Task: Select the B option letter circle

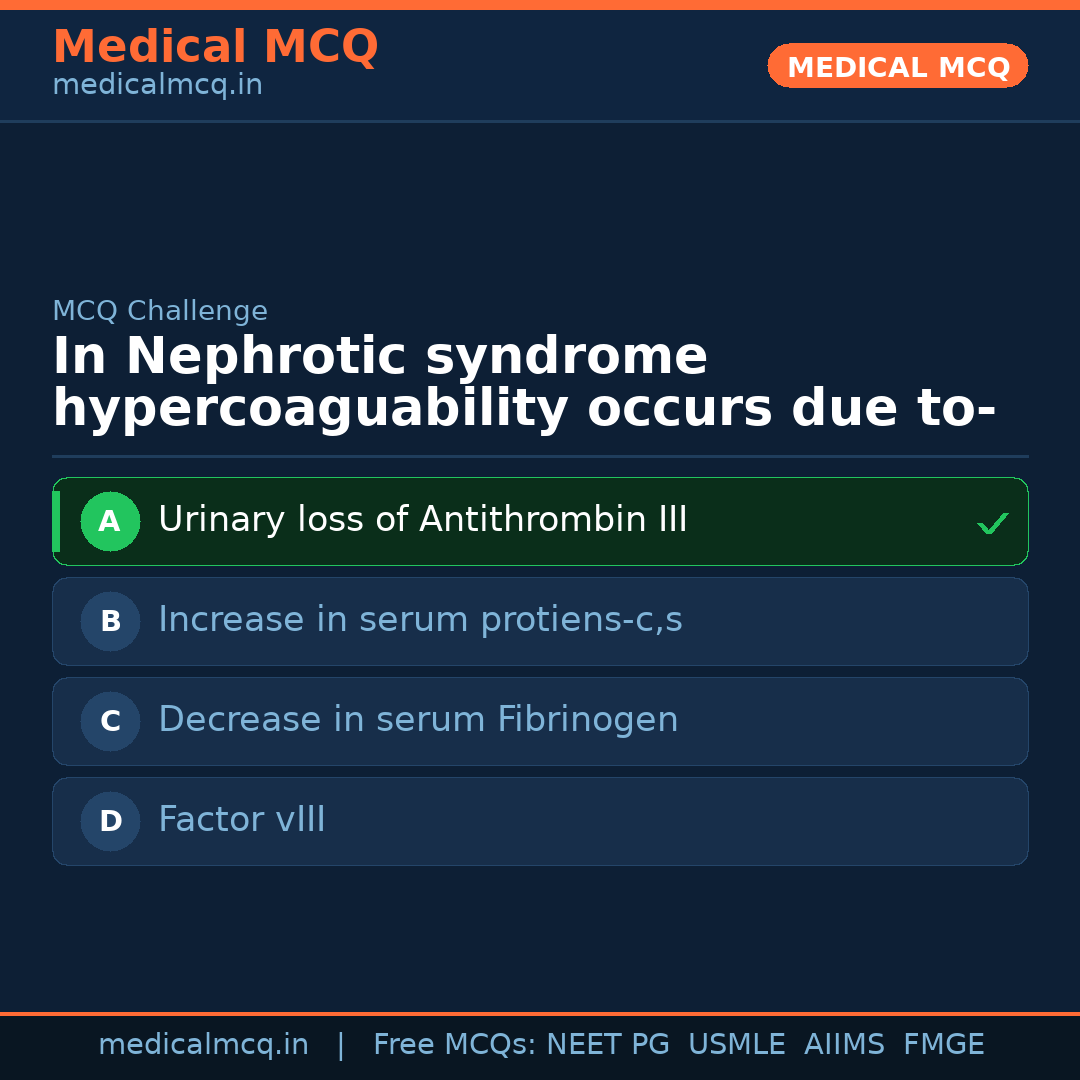Action: click(110, 621)
